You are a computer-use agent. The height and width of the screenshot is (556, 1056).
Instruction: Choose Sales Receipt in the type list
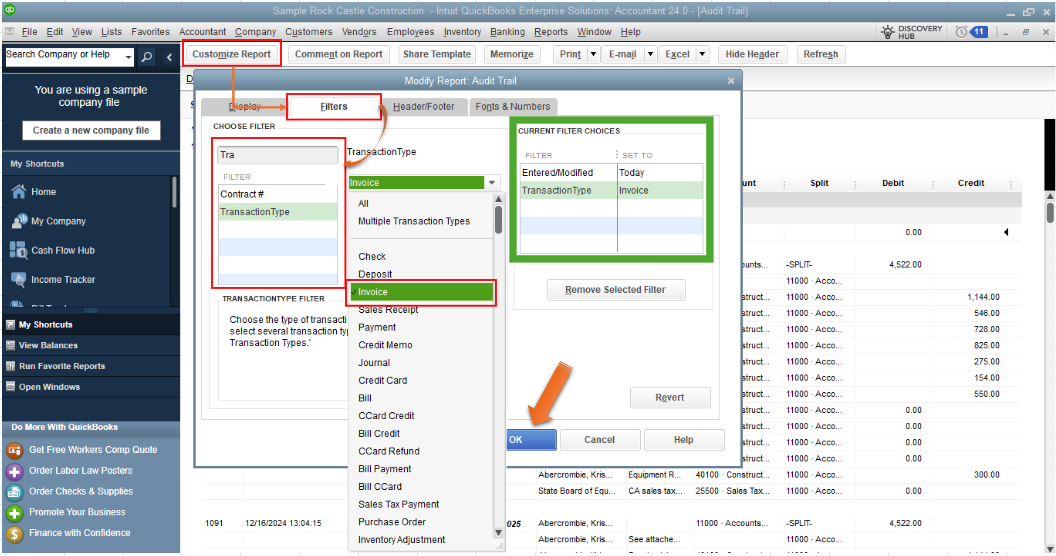(388, 310)
